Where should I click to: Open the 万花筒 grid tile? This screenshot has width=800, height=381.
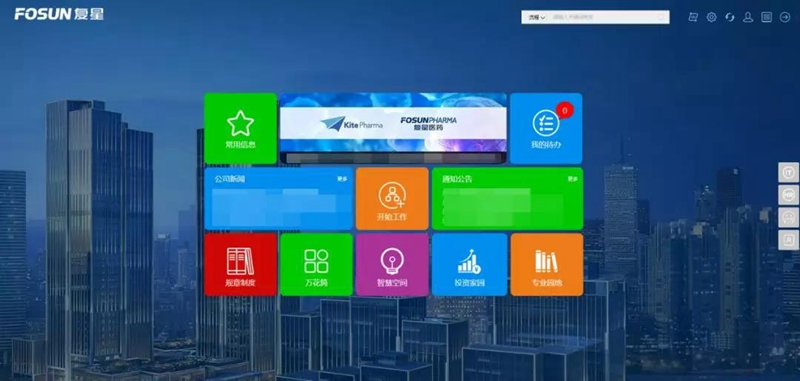point(316,264)
